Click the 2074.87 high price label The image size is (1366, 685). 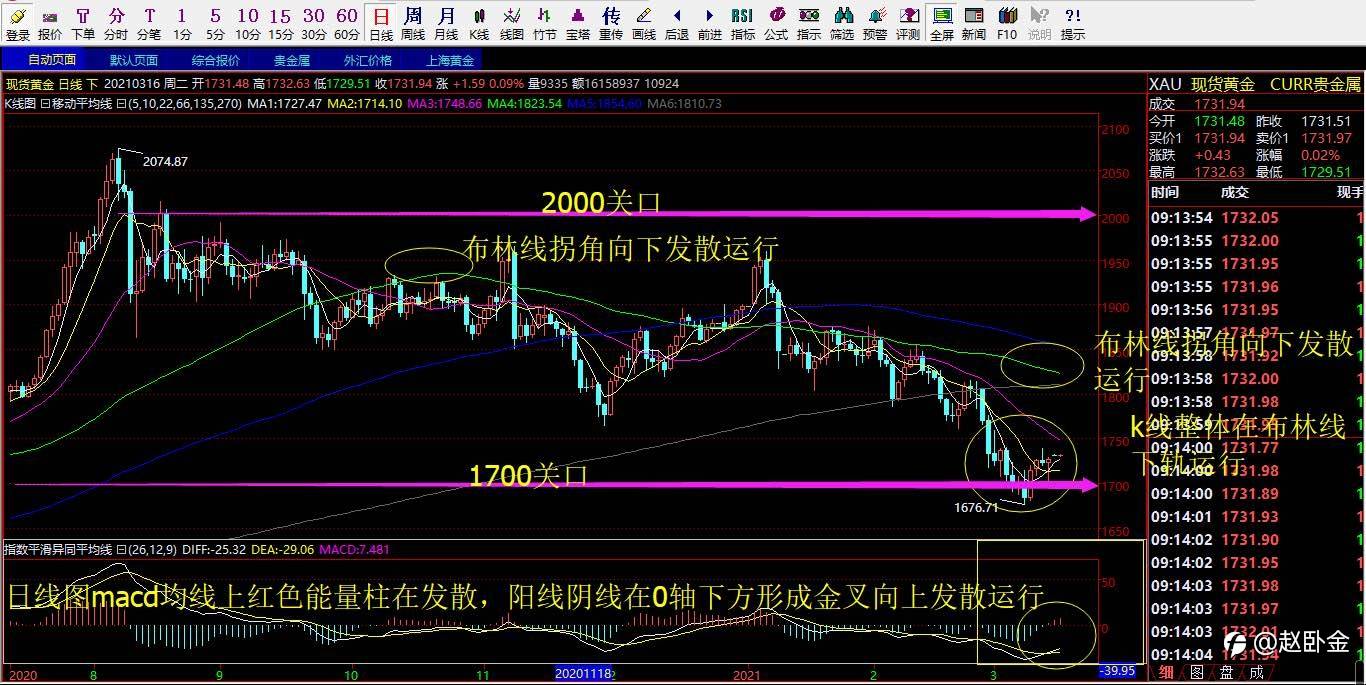click(165, 161)
